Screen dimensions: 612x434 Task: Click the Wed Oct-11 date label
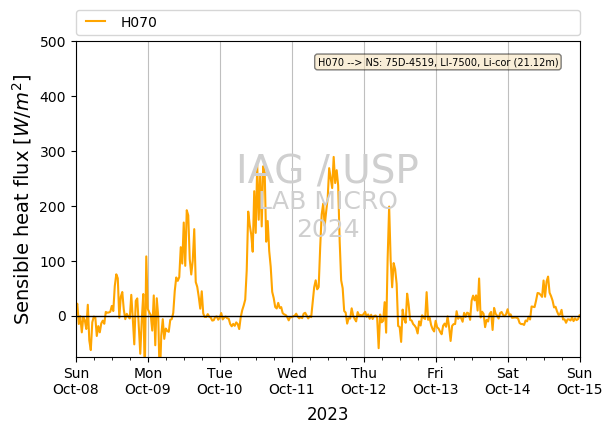pyautogui.click(x=292, y=381)
